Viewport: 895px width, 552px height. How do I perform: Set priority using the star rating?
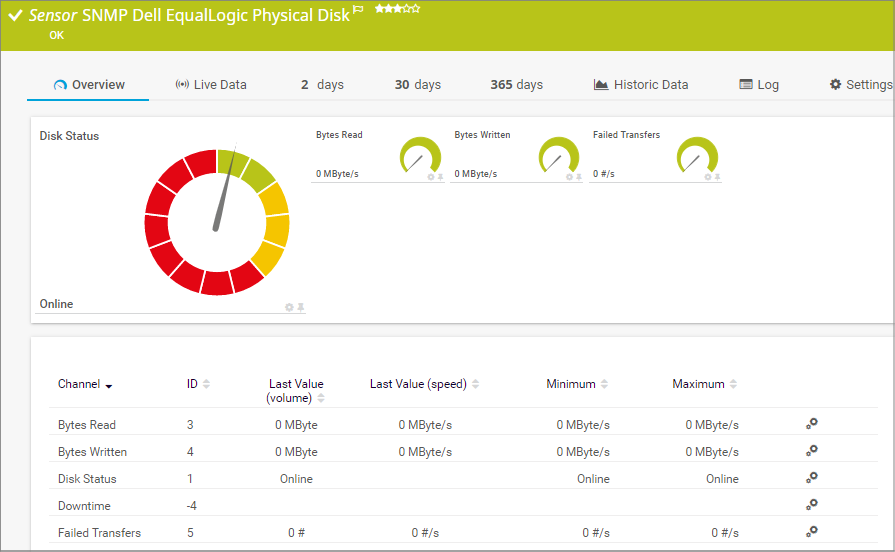[397, 9]
